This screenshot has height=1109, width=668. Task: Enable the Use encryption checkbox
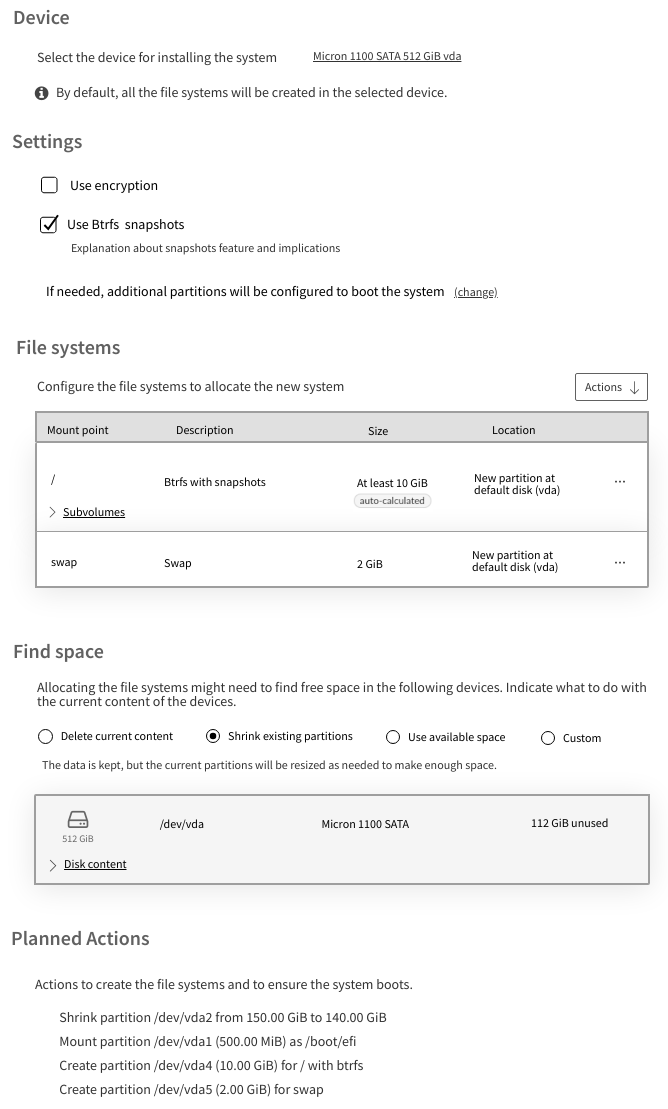coord(49,185)
